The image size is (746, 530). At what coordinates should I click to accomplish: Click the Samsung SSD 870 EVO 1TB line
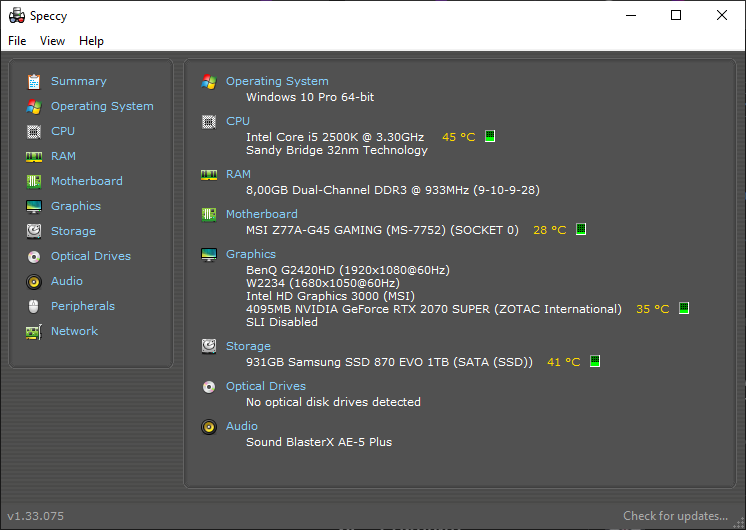pos(389,362)
